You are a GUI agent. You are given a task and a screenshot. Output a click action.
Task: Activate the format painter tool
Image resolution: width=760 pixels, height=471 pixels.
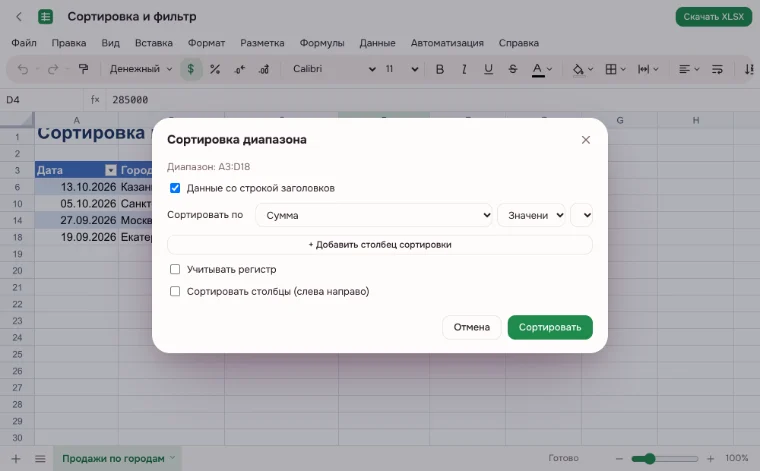point(83,69)
